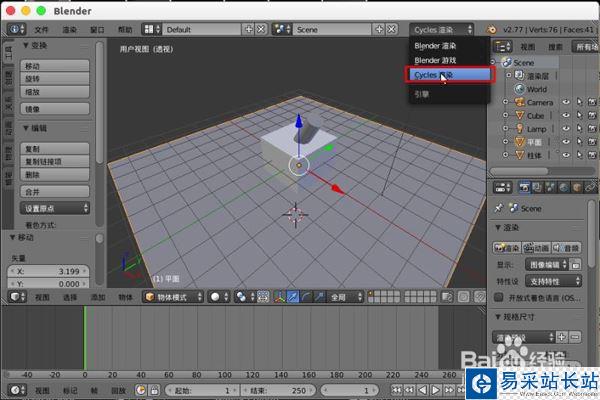The width and height of the screenshot is (600, 400).
Task: Enable the translate manipulator arrow
Action: coord(293,297)
